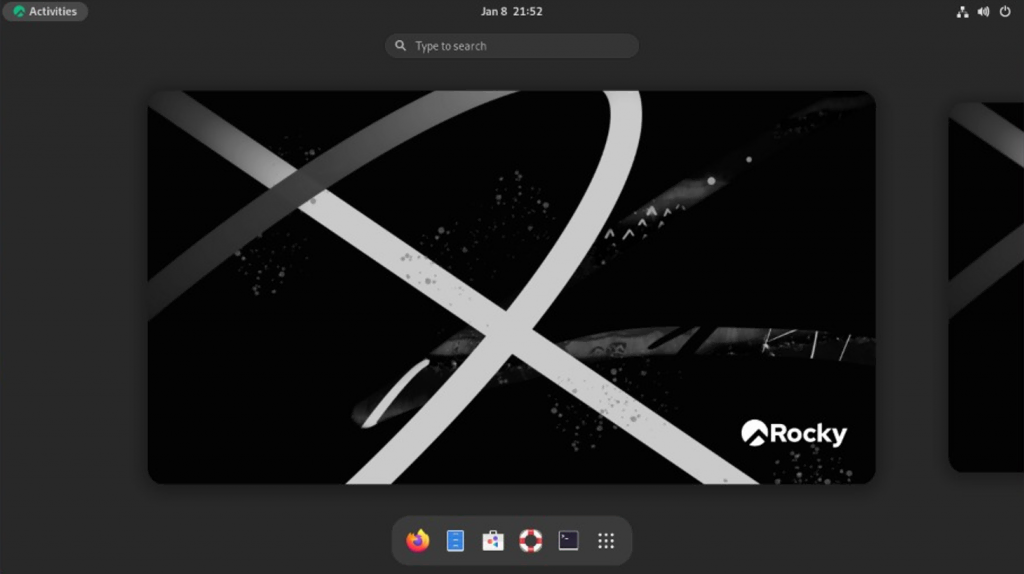Click the magnifier icon in search bar
The width and height of the screenshot is (1024, 574).
[x=401, y=46]
